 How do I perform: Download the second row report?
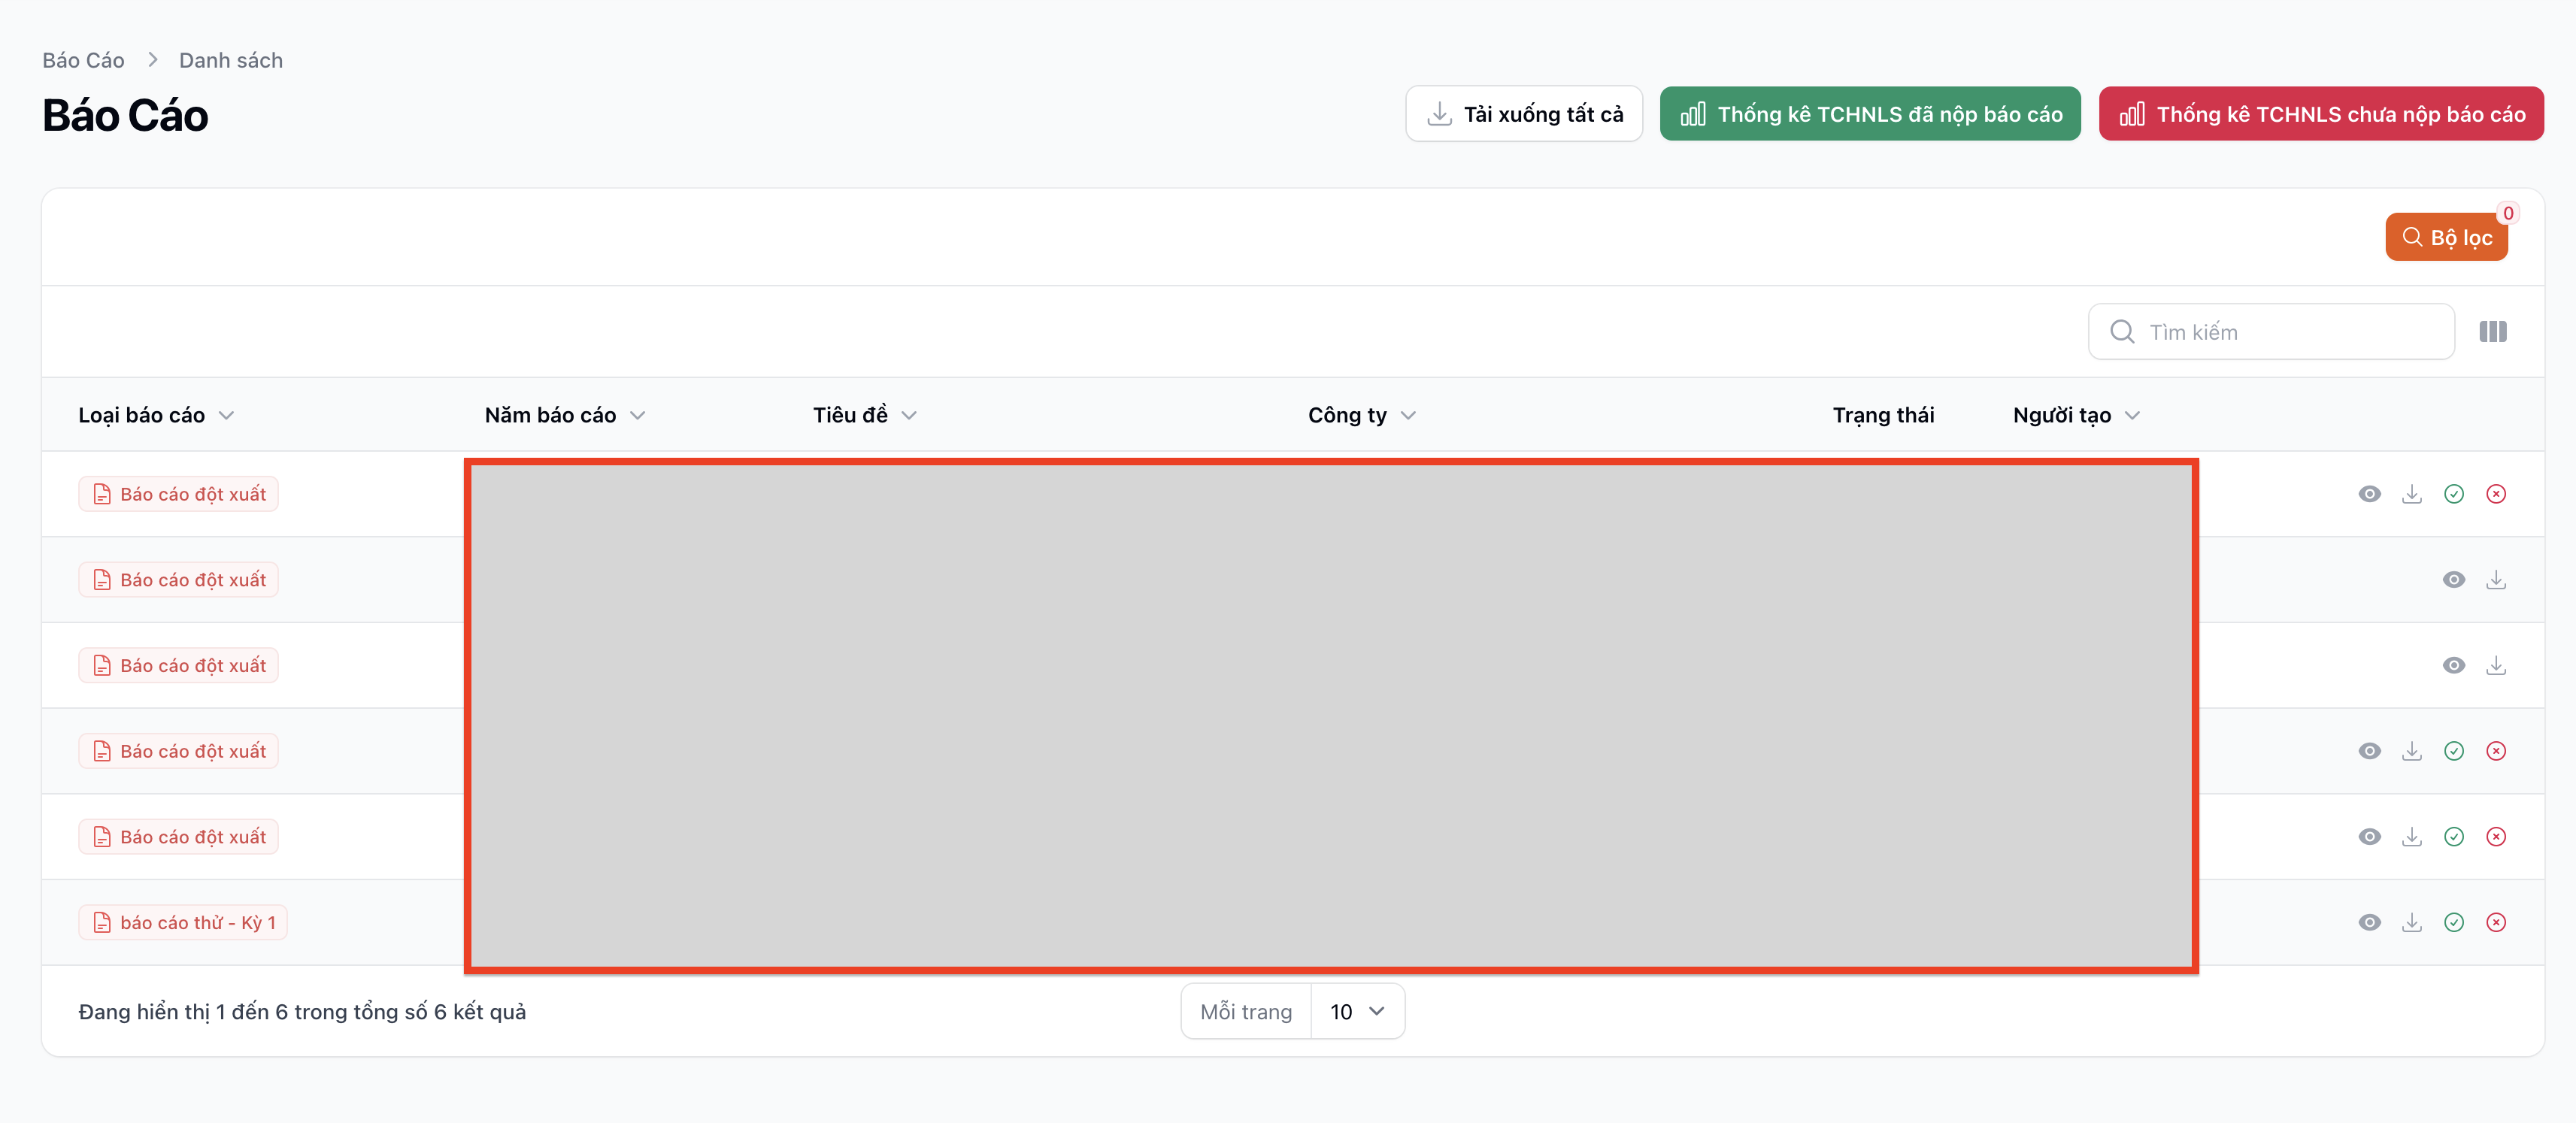2496,580
